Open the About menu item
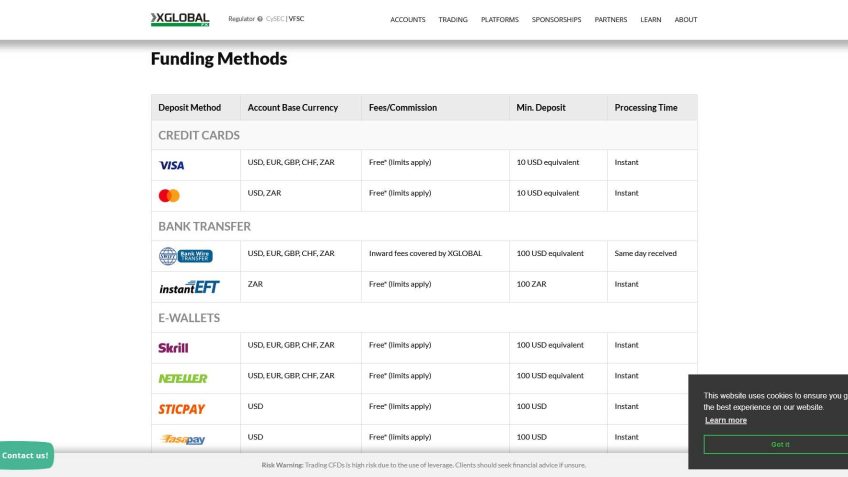848x477 pixels. click(686, 20)
